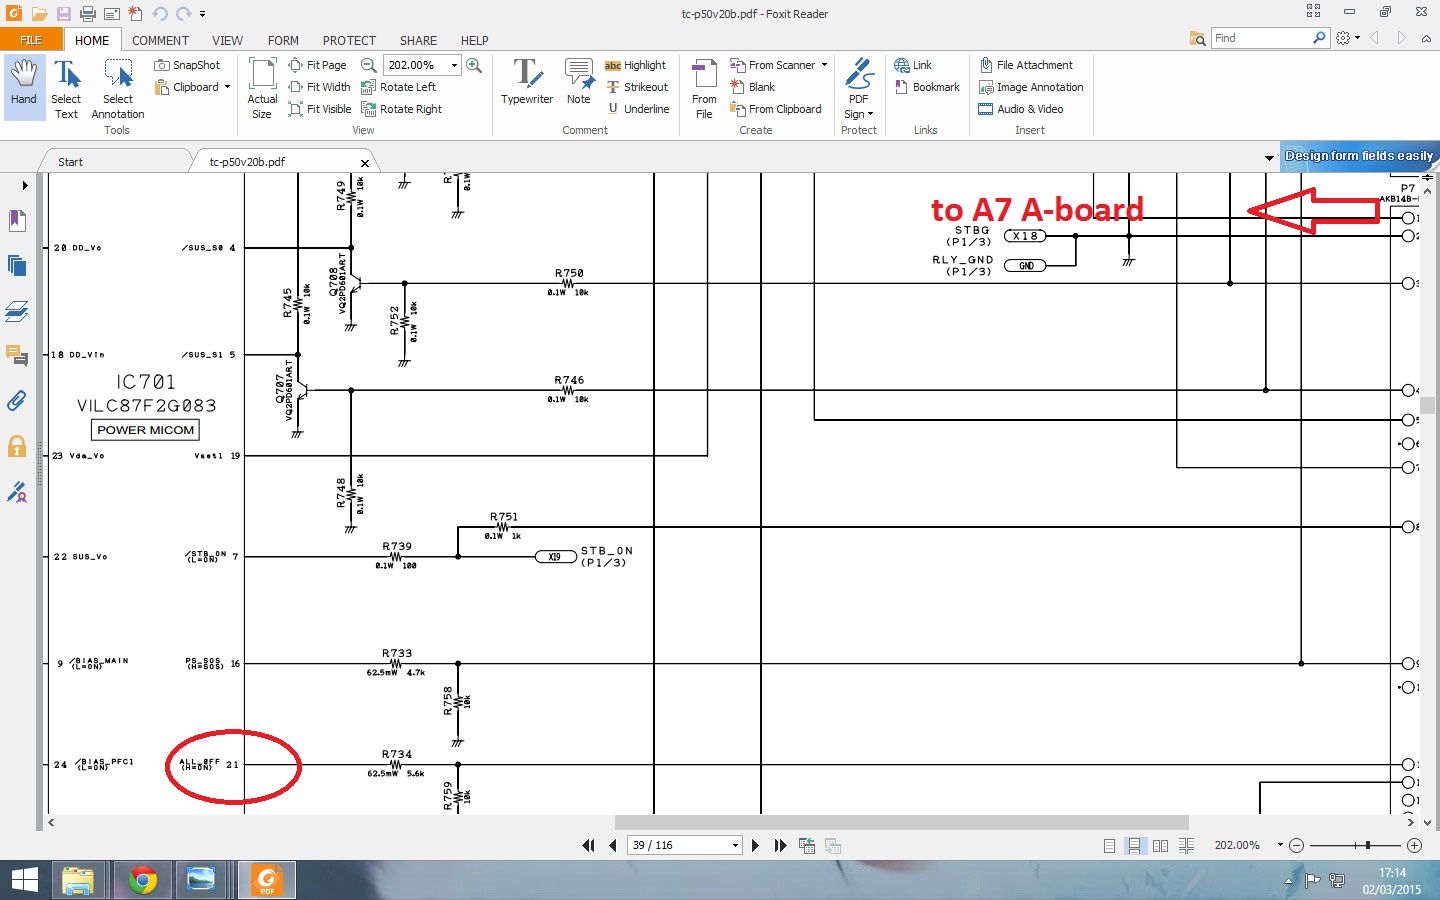Image resolution: width=1440 pixels, height=900 pixels.
Task: Jump to the last page
Action: (x=780, y=845)
